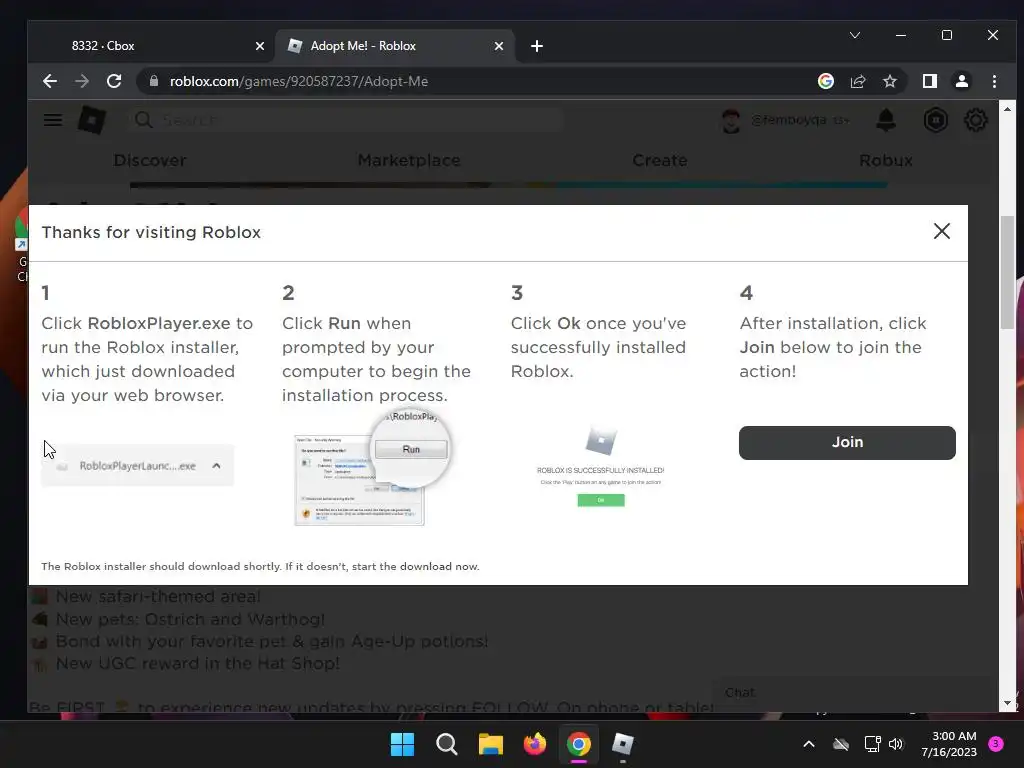Toggle the Chrome side panel

[929, 81]
